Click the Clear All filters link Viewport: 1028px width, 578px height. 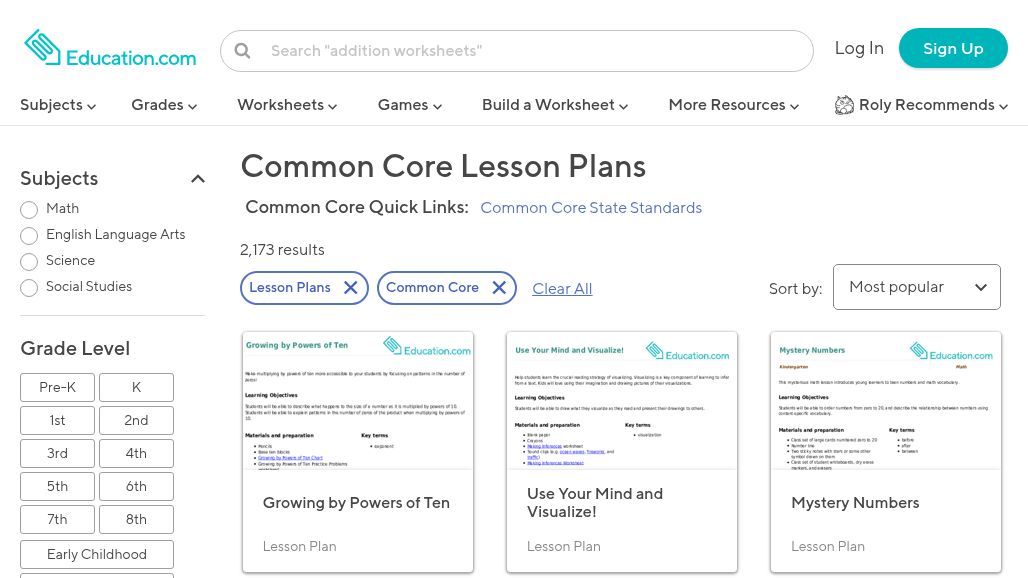coord(562,289)
